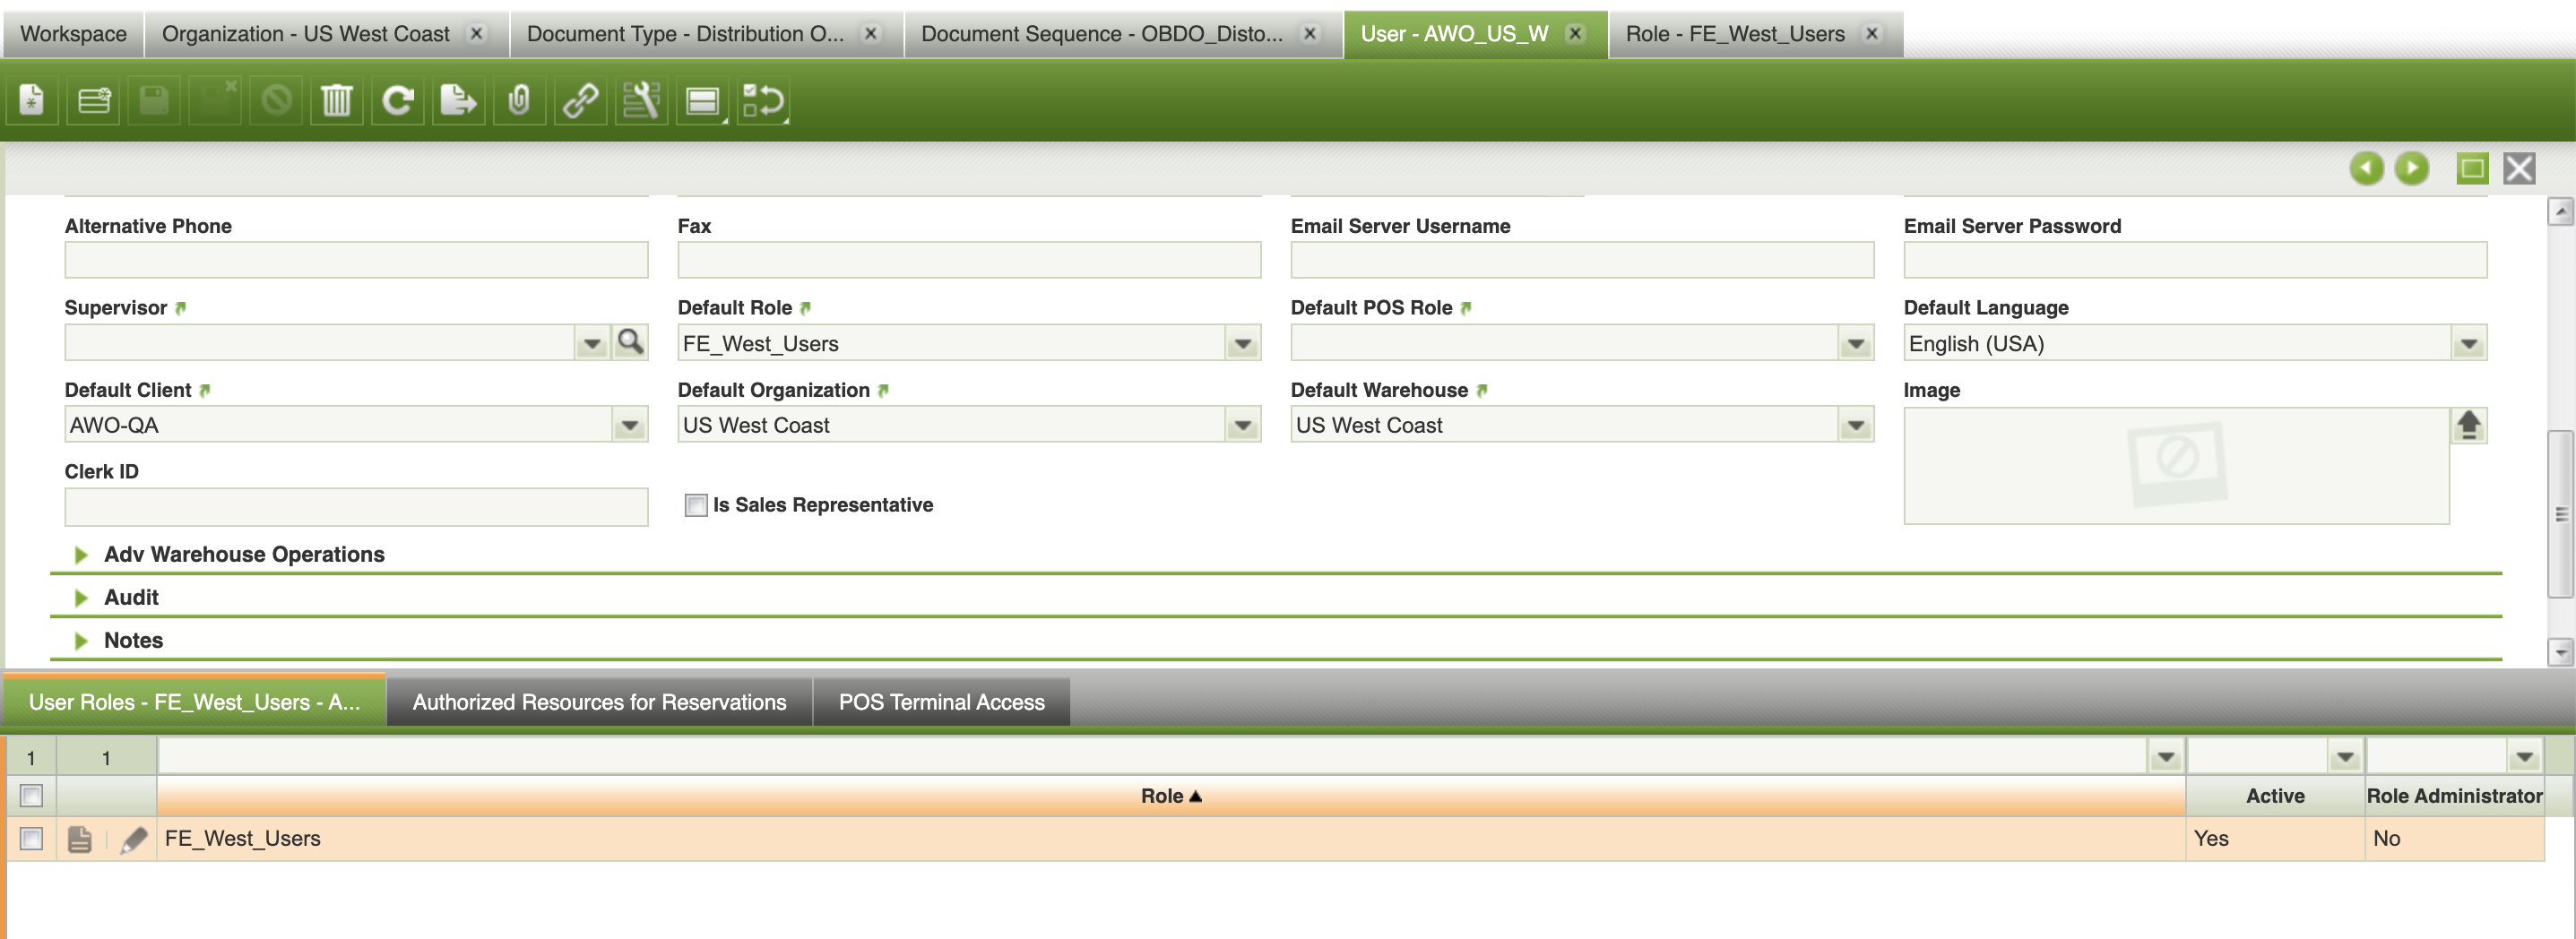Open the POS Terminal Access subtab
2576x939 pixels.
[941, 702]
